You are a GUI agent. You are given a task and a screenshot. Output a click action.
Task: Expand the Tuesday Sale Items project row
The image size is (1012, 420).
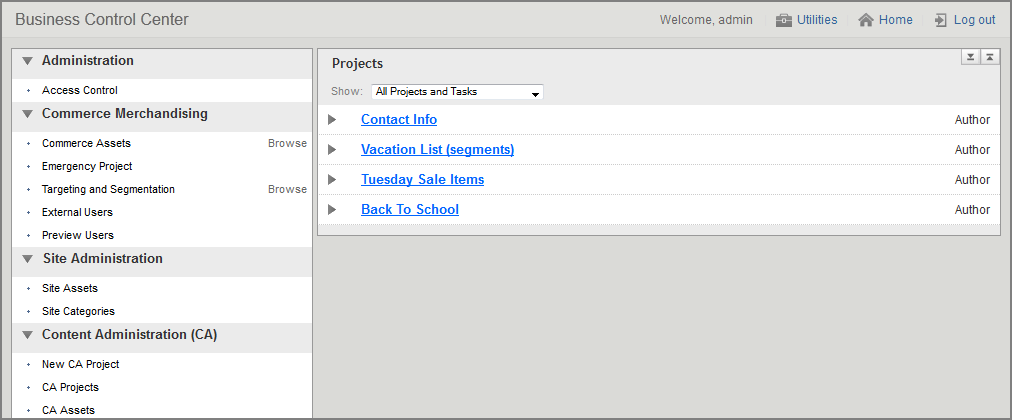332,180
